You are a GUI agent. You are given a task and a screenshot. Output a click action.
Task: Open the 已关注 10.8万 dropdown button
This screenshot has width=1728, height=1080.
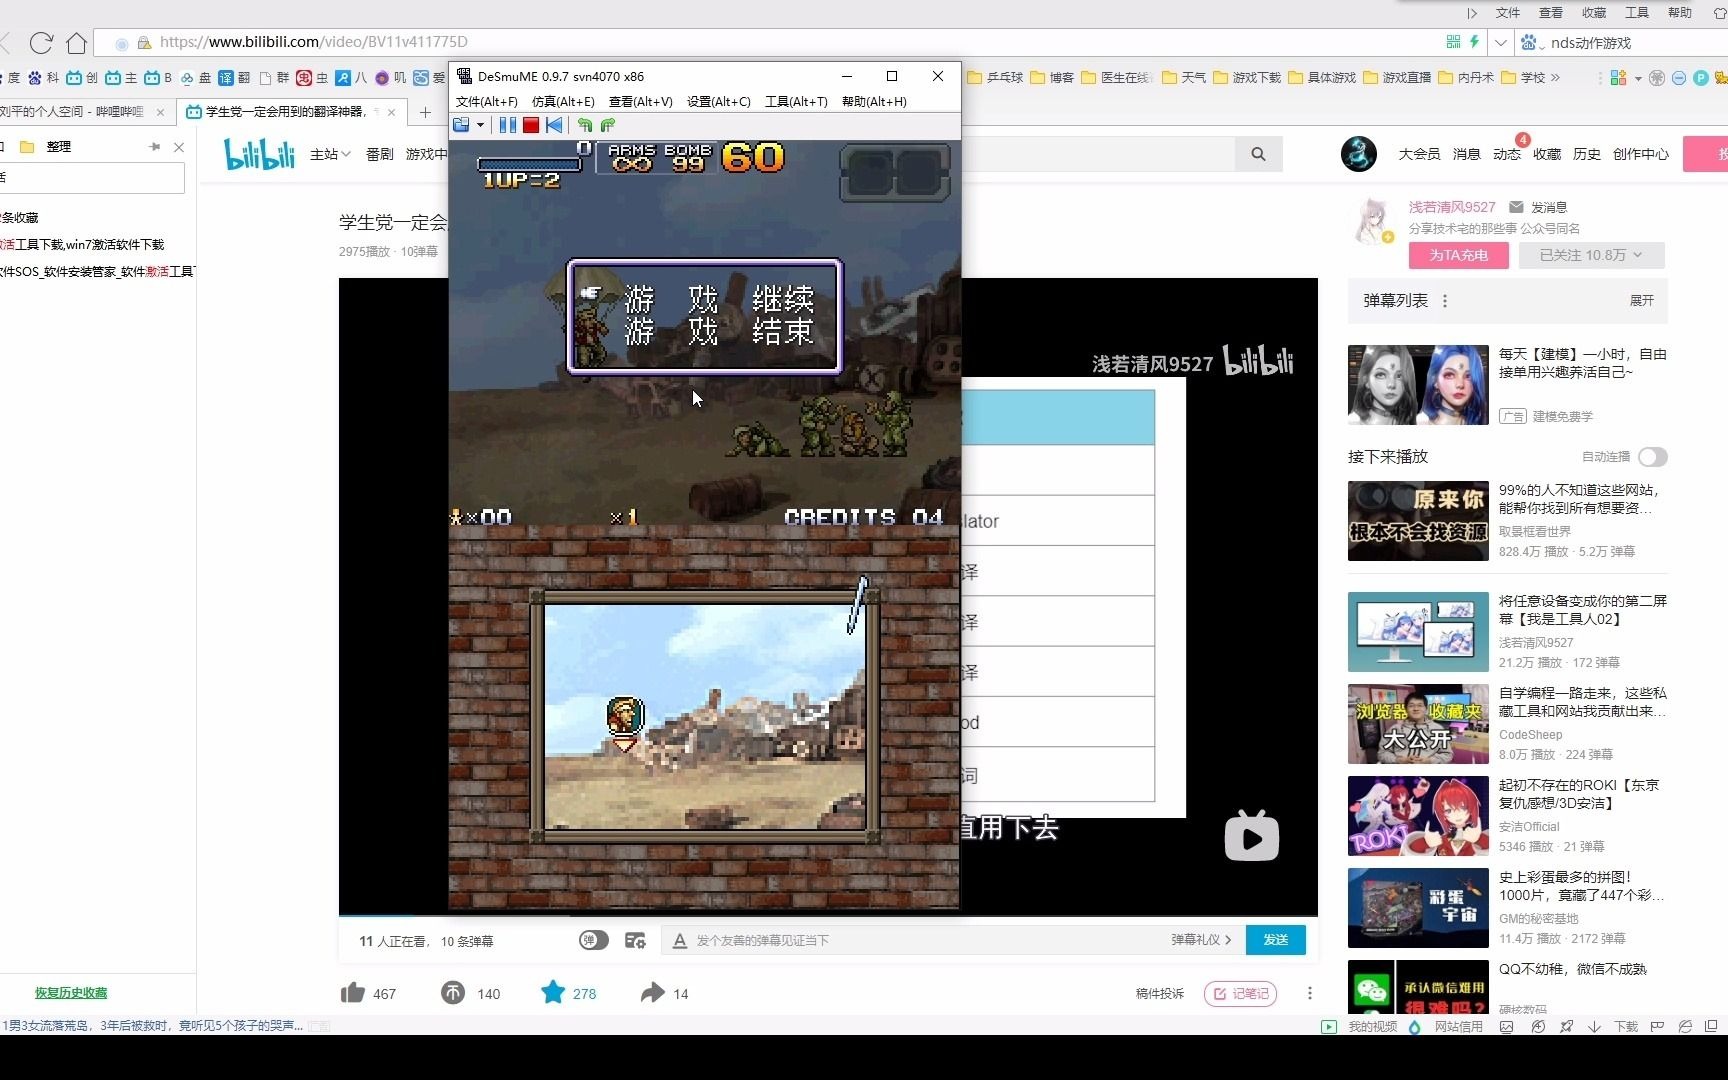[1592, 255]
